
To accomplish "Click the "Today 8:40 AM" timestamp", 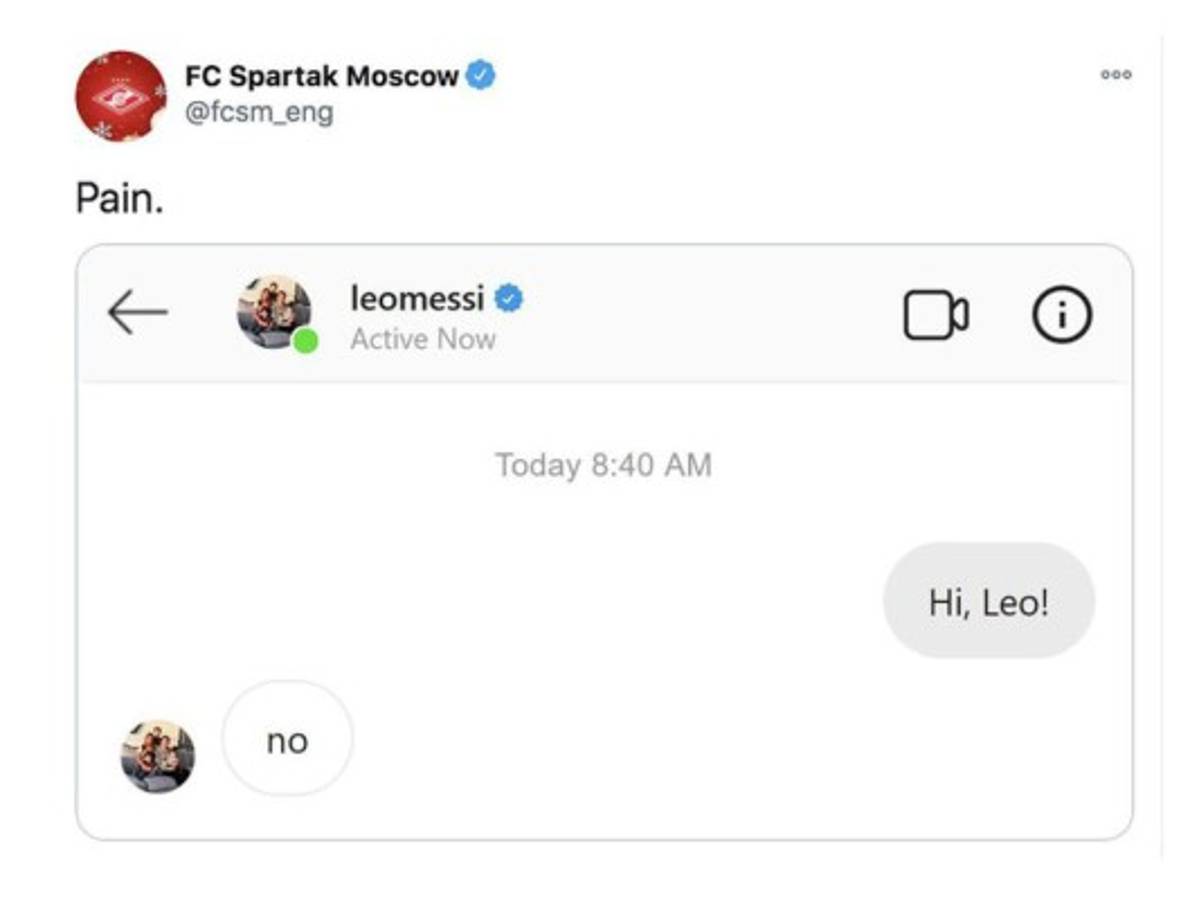I will click(x=603, y=465).
